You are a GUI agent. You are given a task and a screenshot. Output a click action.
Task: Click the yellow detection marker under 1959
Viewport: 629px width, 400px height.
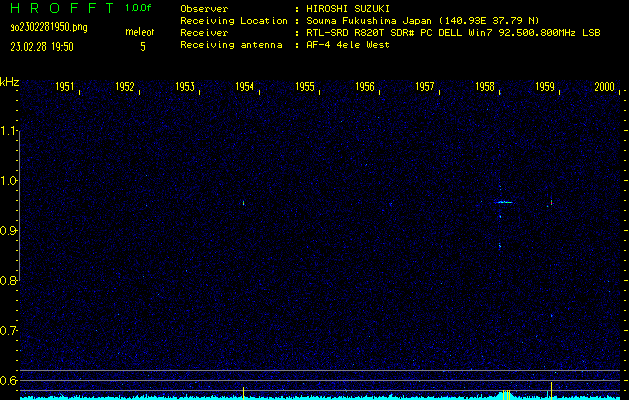coord(552,390)
